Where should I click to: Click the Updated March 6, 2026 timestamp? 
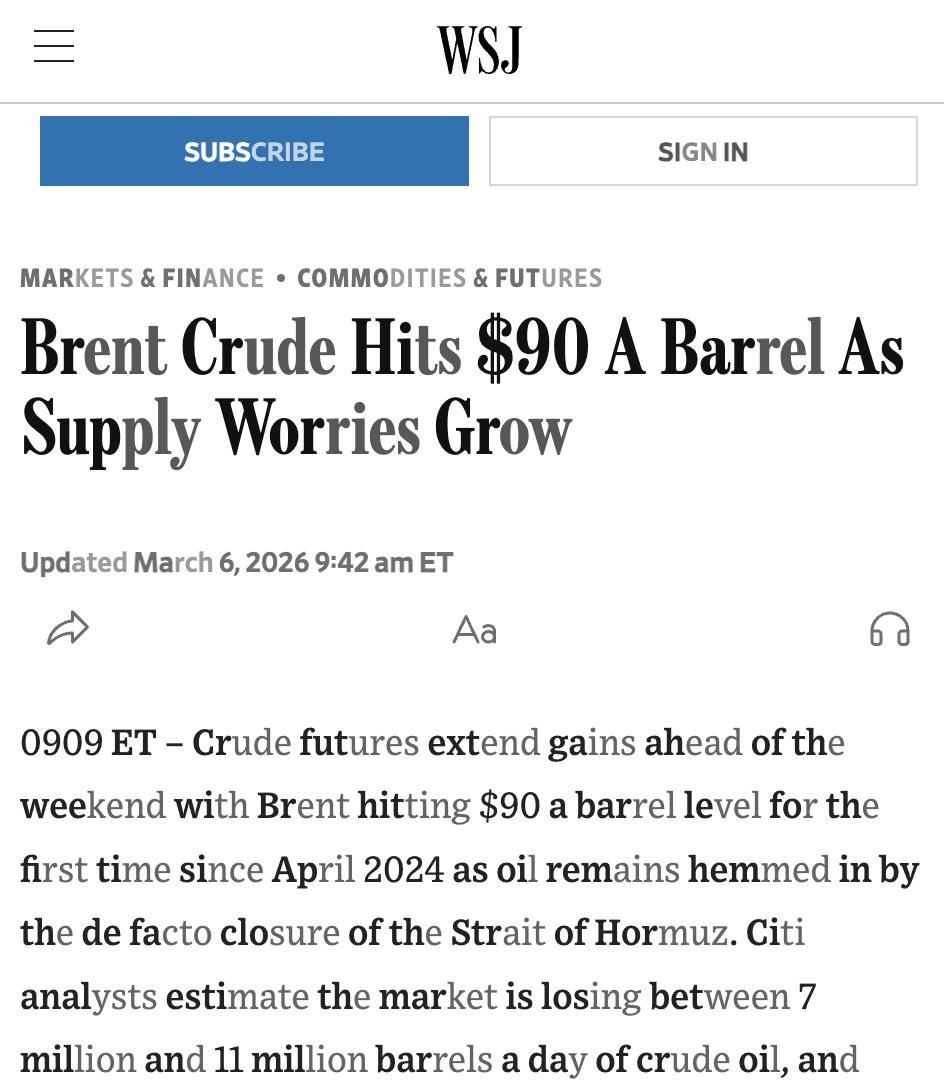coord(236,563)
